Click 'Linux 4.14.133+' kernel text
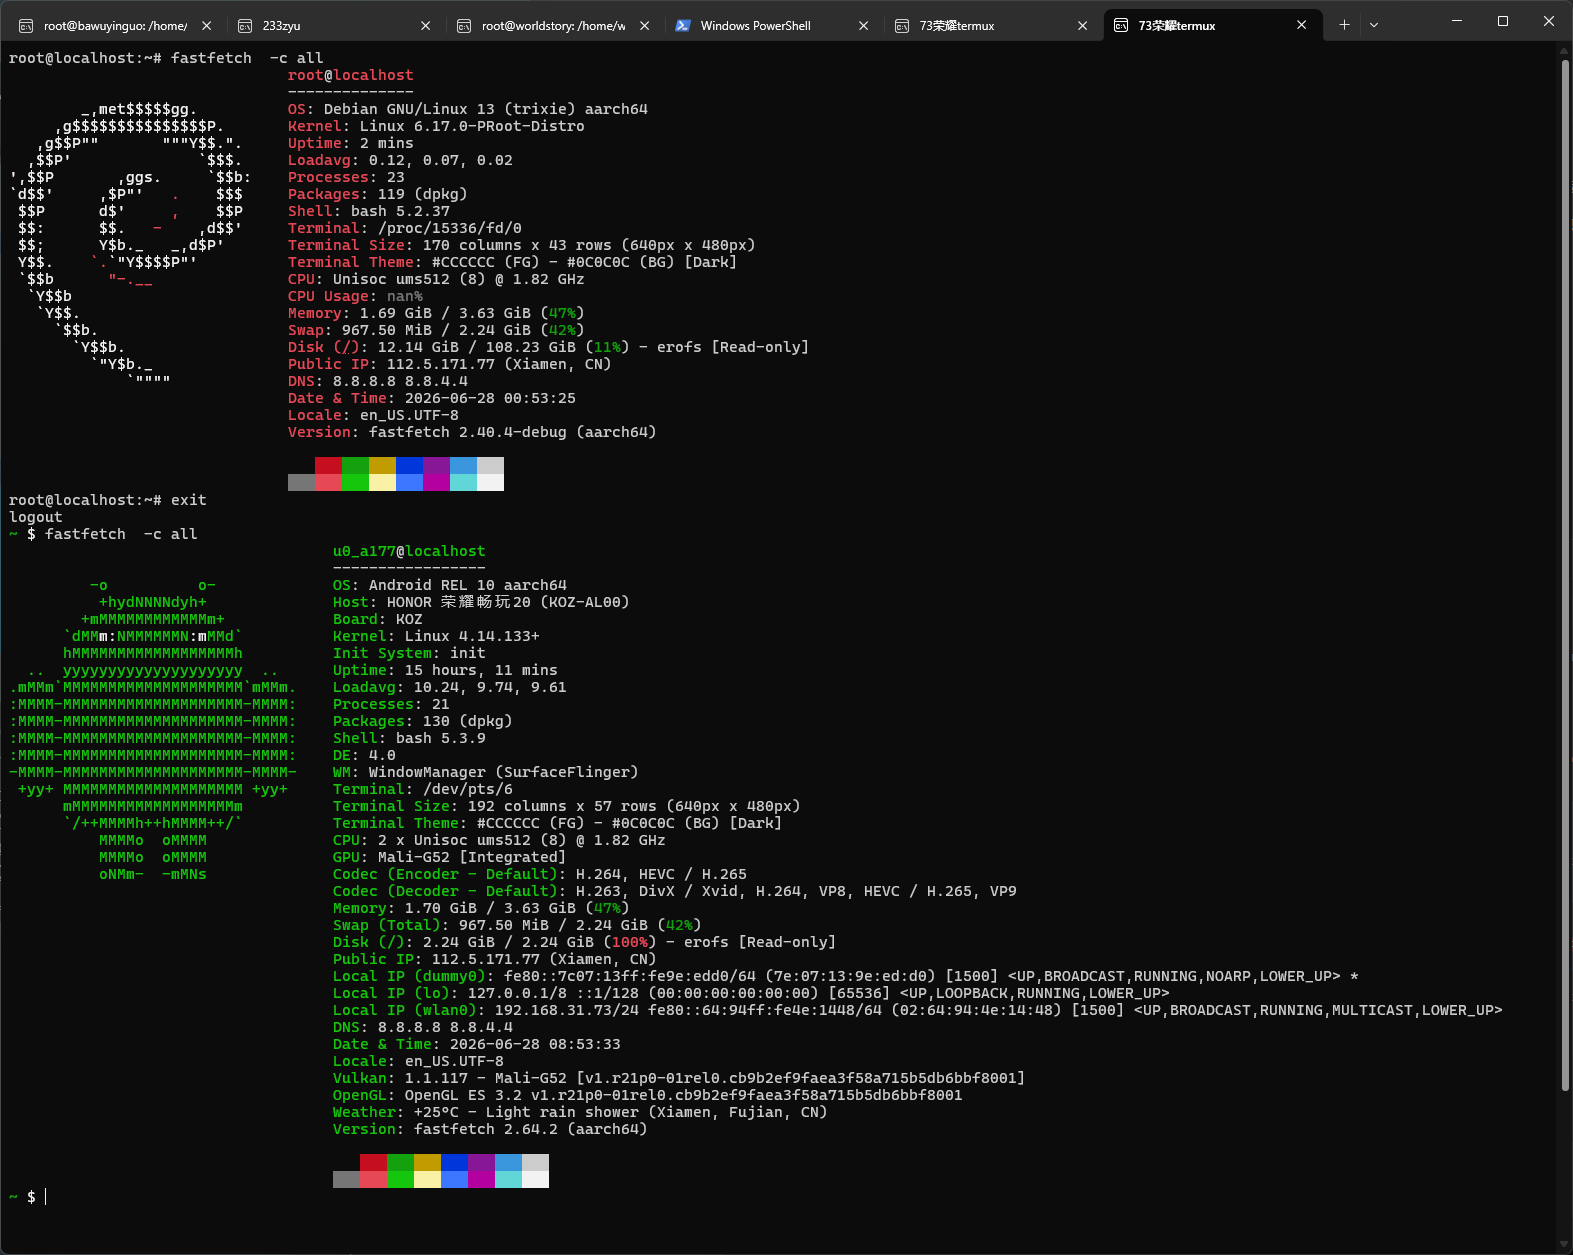Image resolution: width=1573 pixels, height=1255 pixels. [x=472, y=636]
